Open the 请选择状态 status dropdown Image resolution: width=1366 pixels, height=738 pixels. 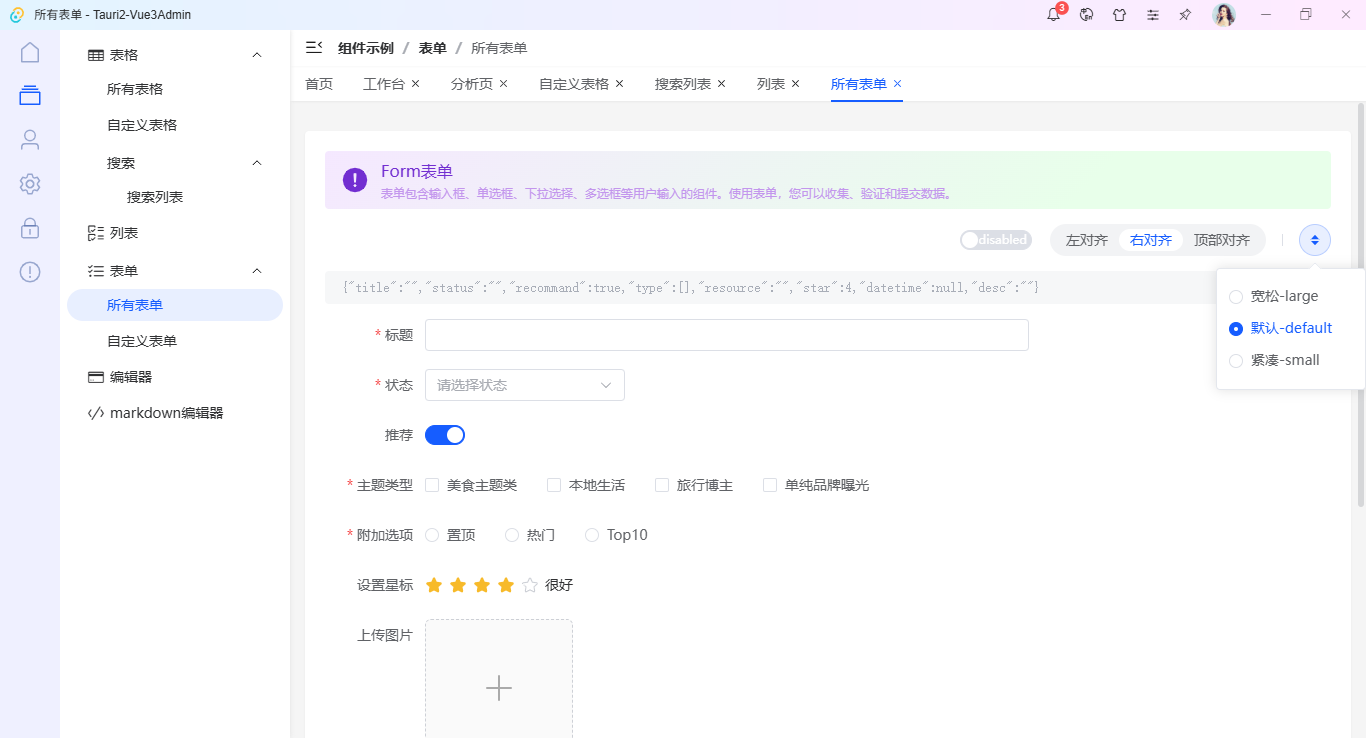point(524,384)
